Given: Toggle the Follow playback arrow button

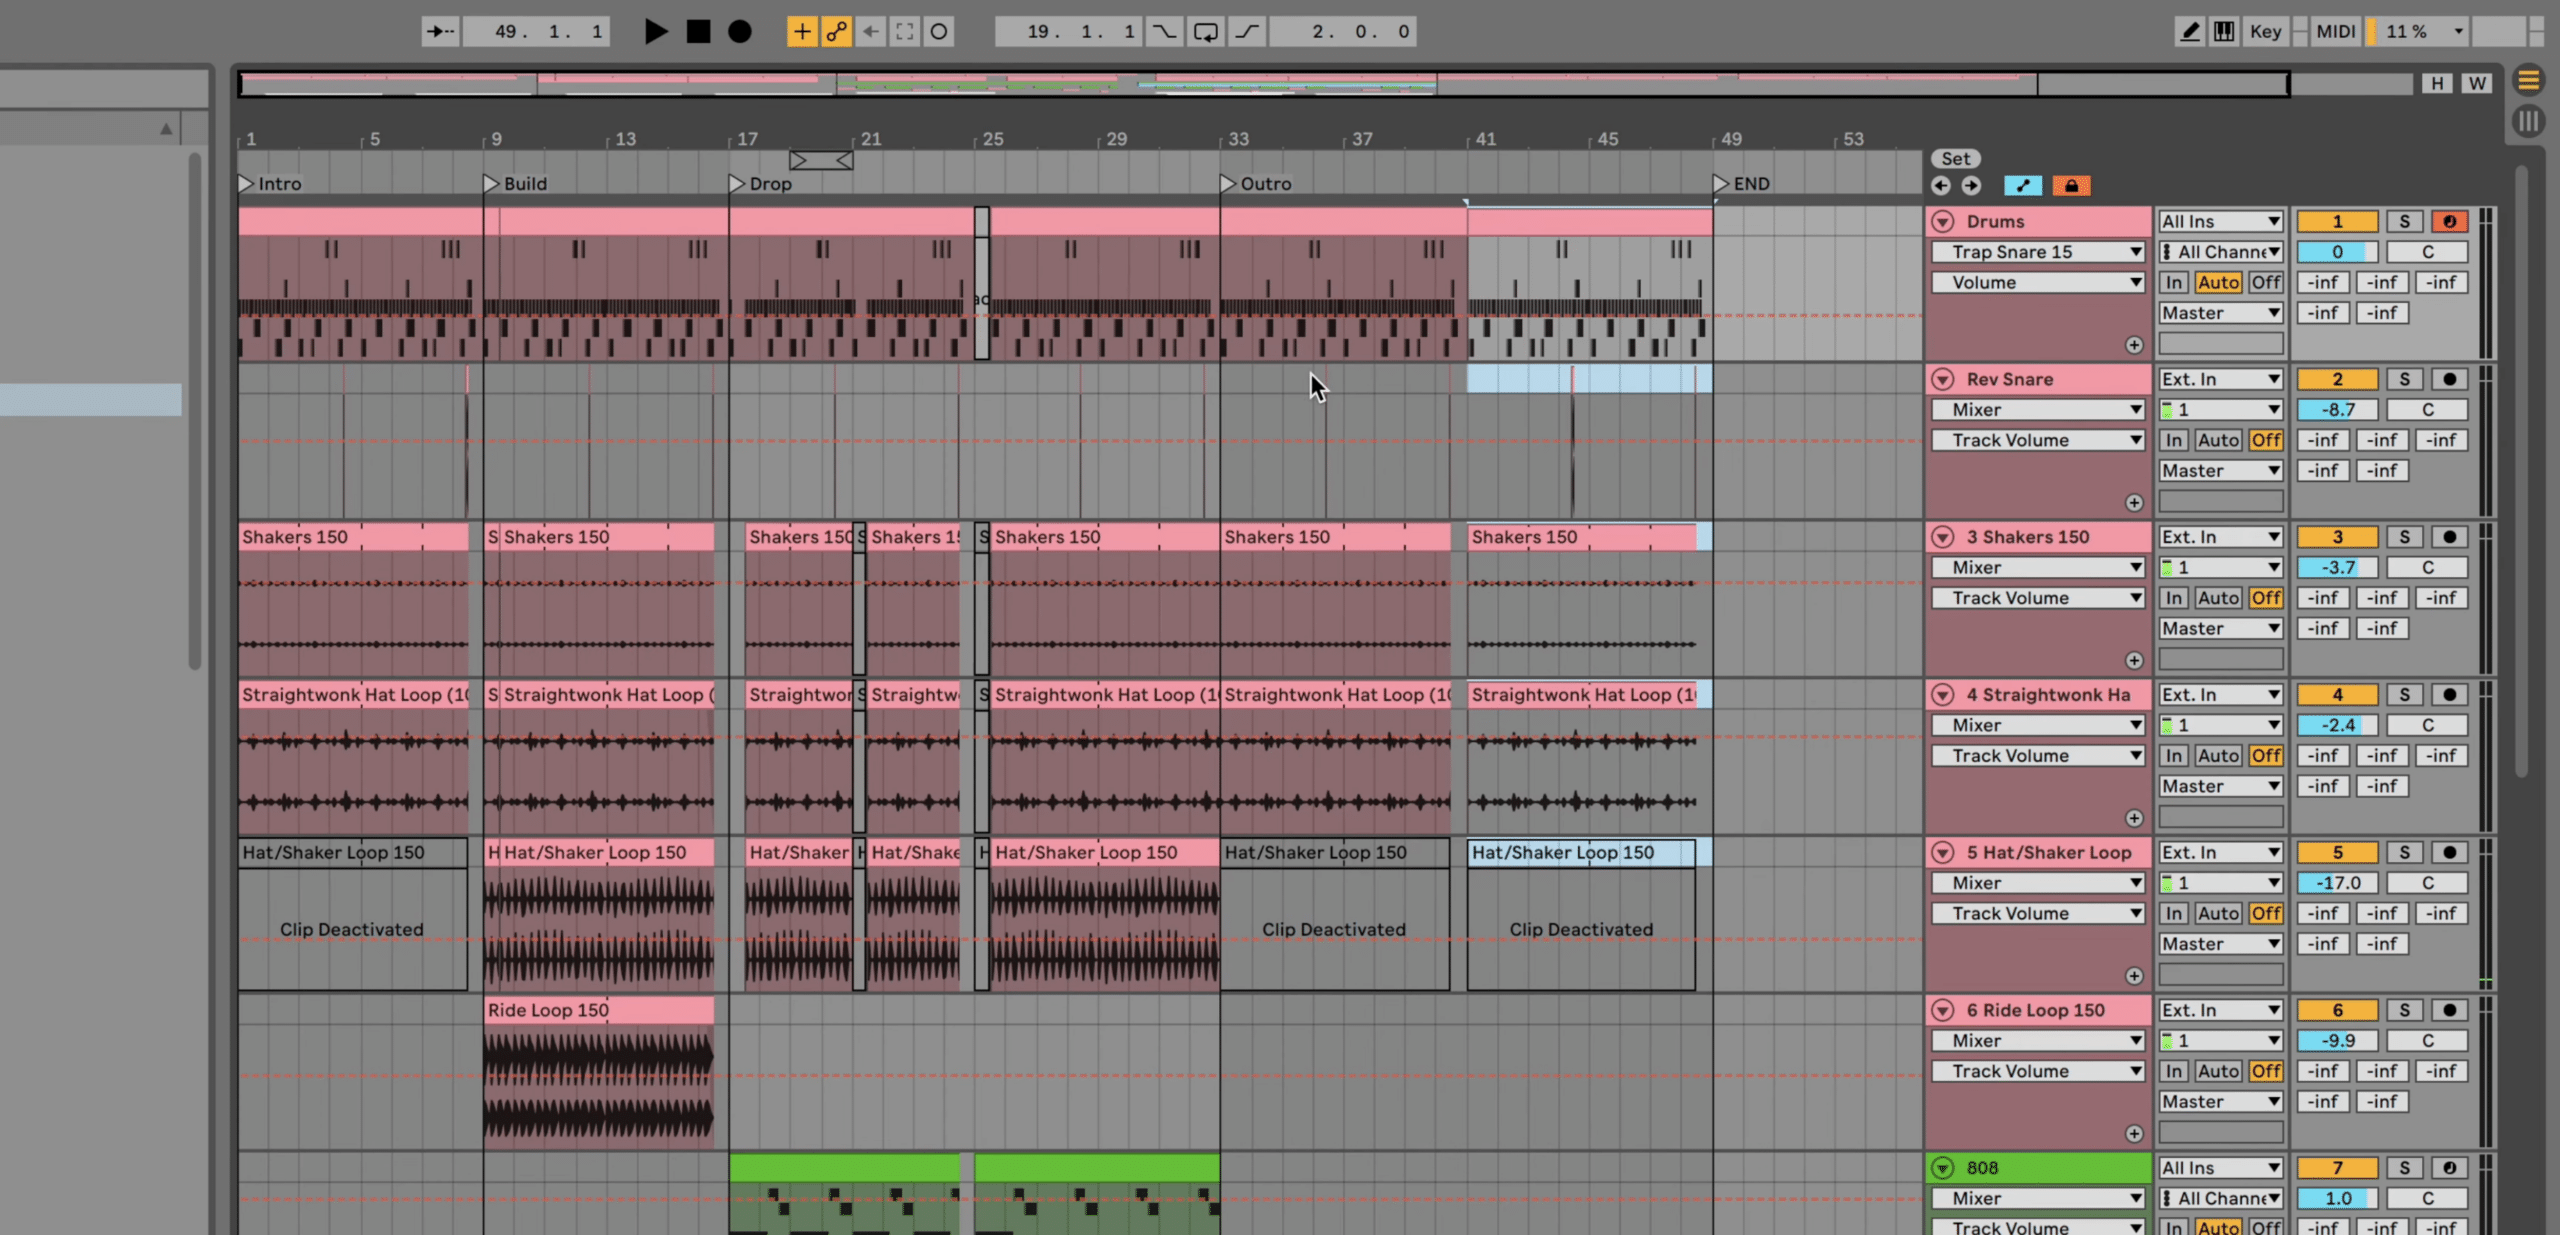Looking at the screenshot, I should click(440, 32).
